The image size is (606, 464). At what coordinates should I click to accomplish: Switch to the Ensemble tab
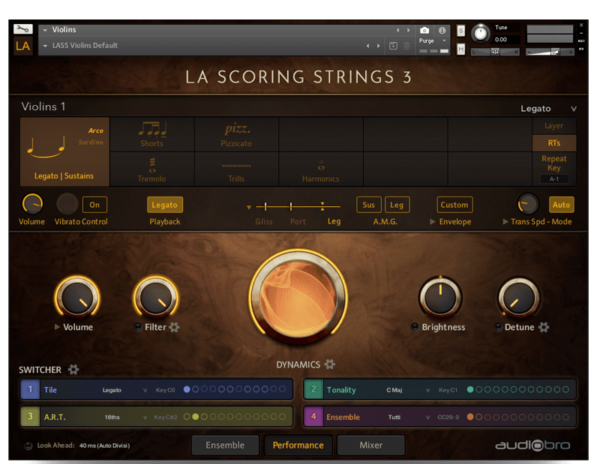pyautogui.click(x=225, y=445)
